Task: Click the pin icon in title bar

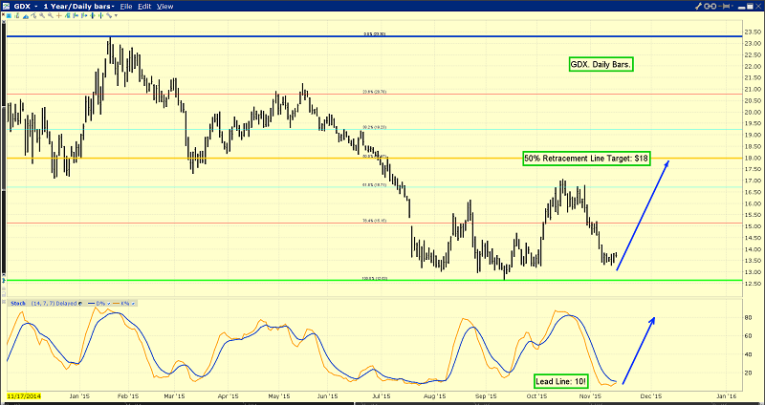Action: pos(725,6)
